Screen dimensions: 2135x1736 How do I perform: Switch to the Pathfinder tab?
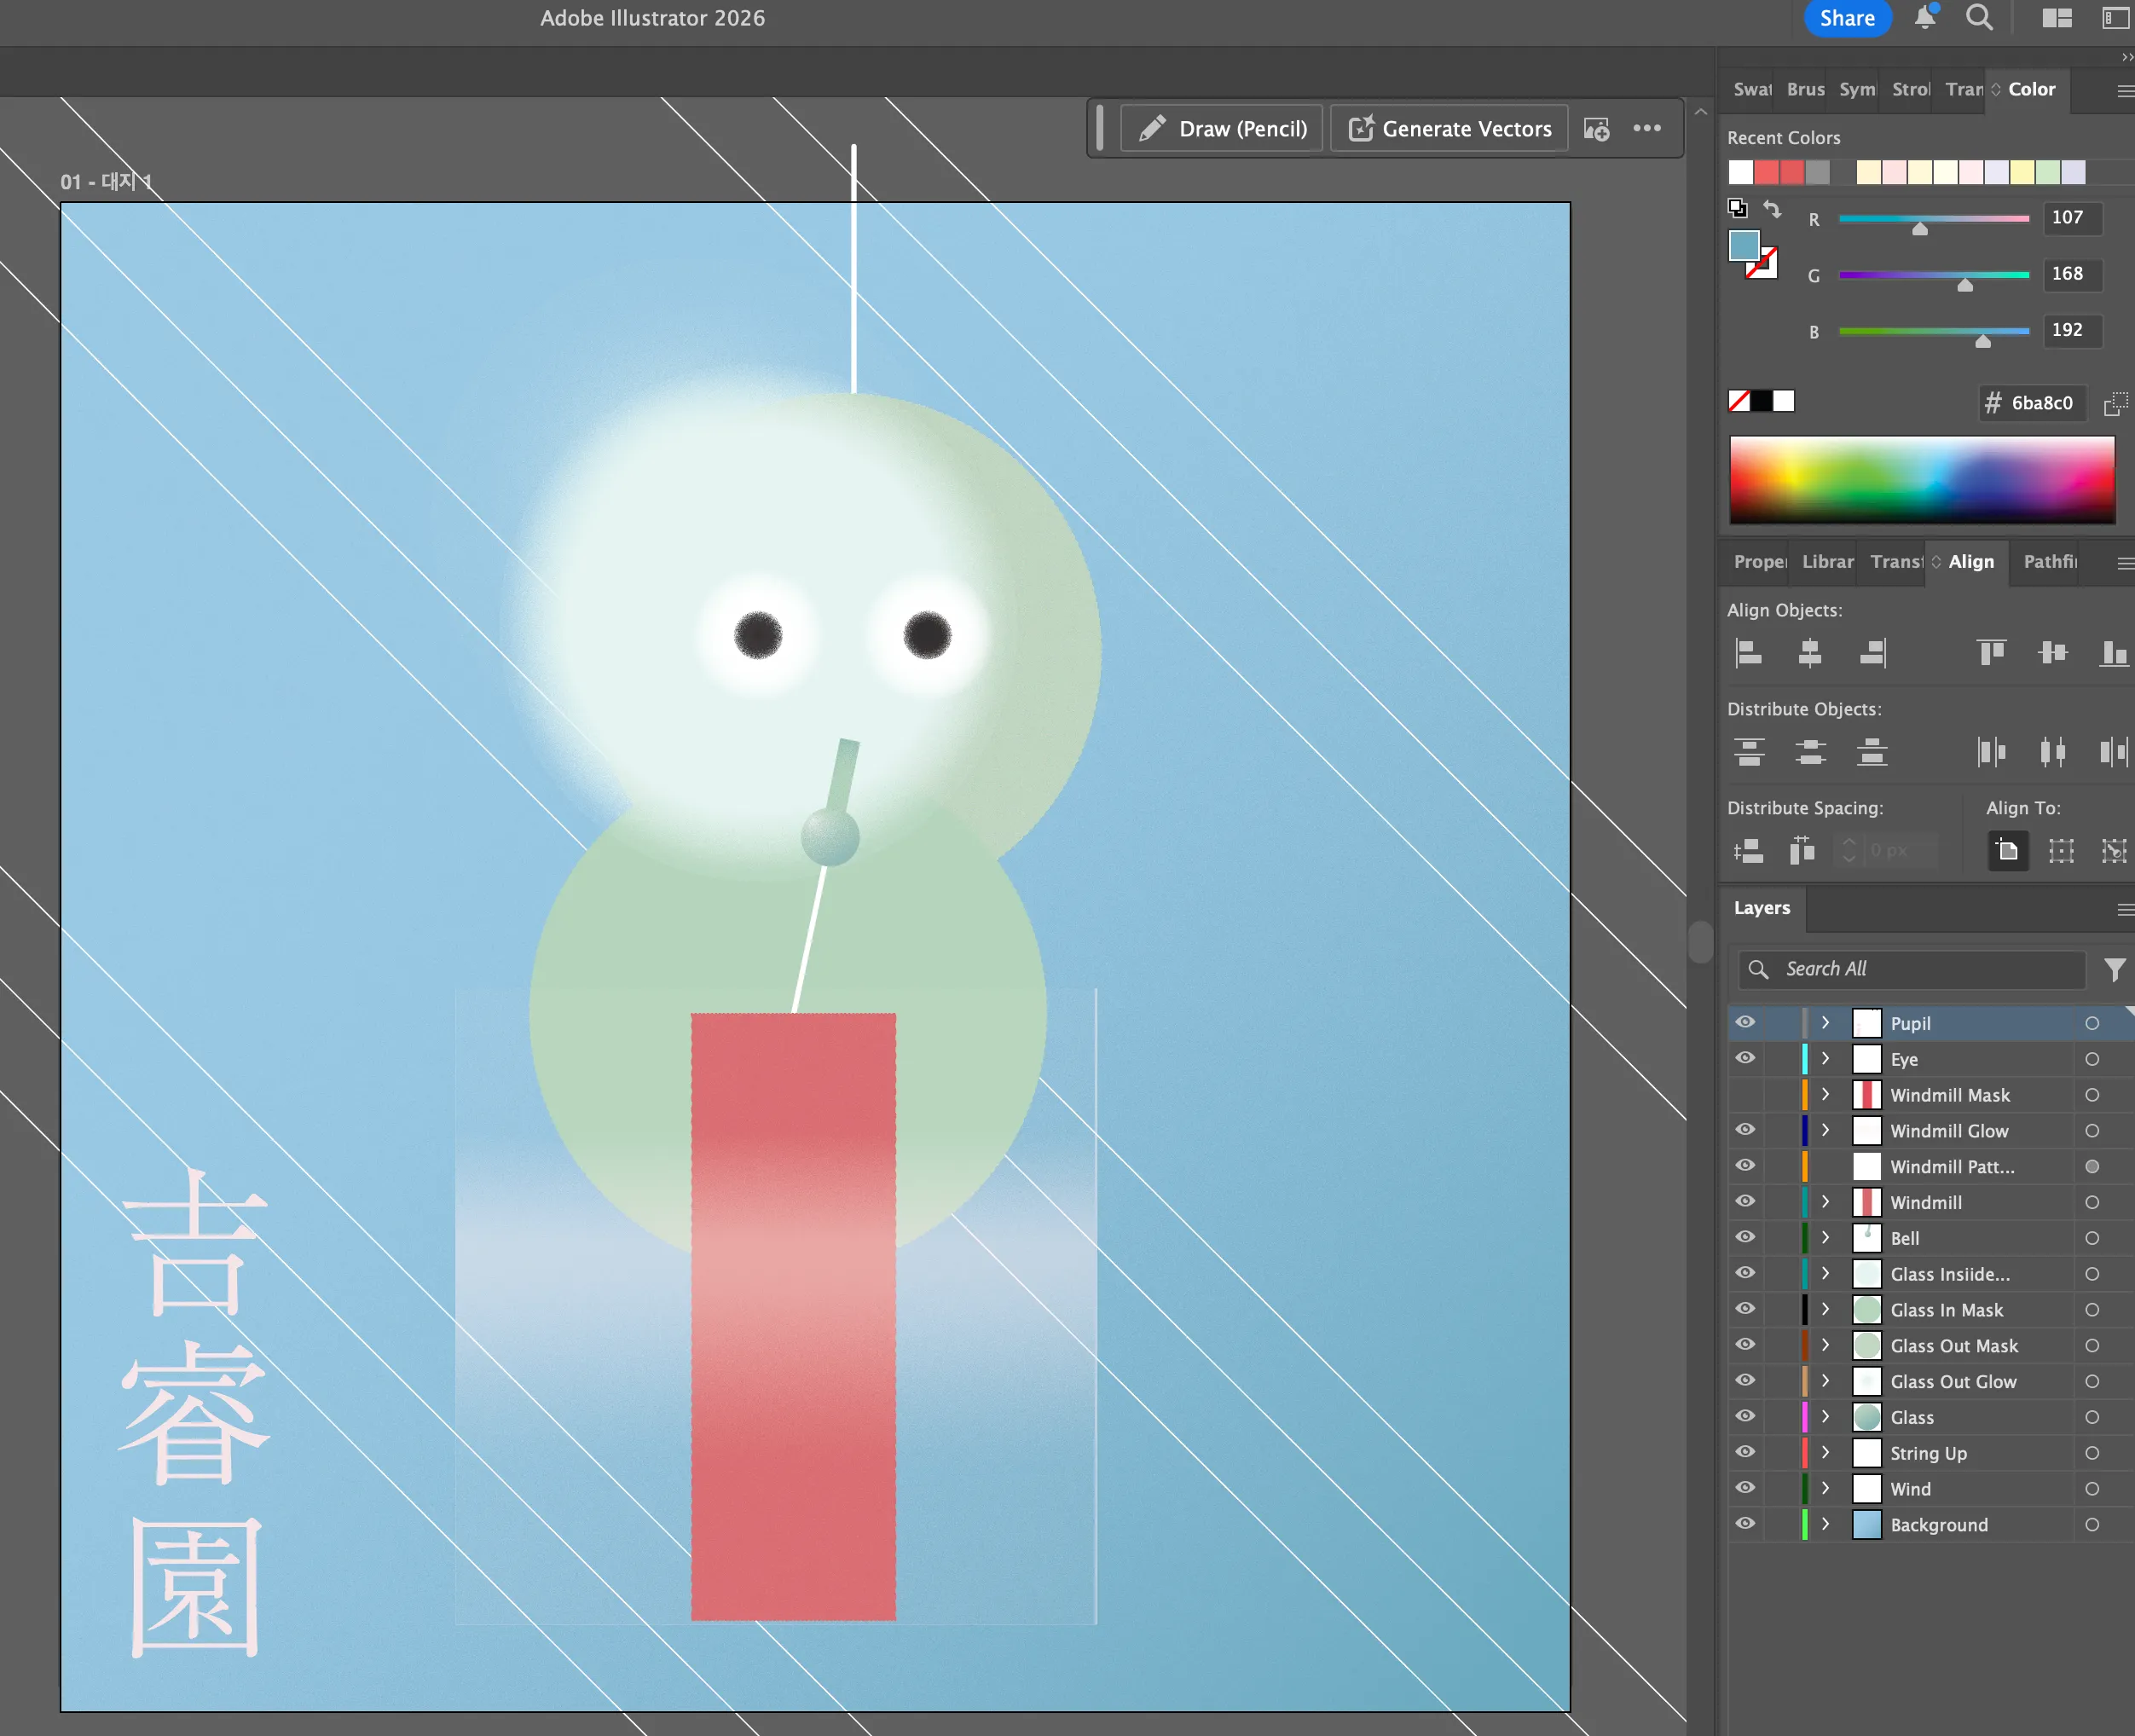tap(2049, 562)
